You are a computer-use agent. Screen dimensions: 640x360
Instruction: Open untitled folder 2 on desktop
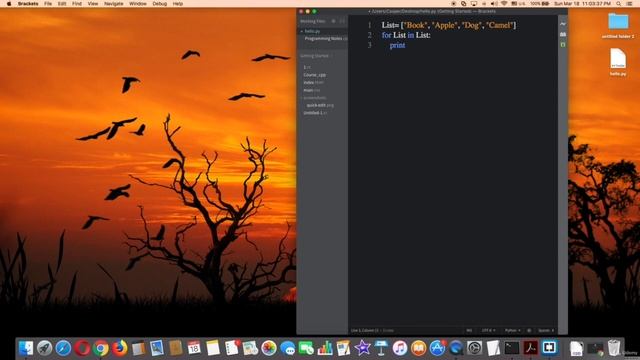618,25
